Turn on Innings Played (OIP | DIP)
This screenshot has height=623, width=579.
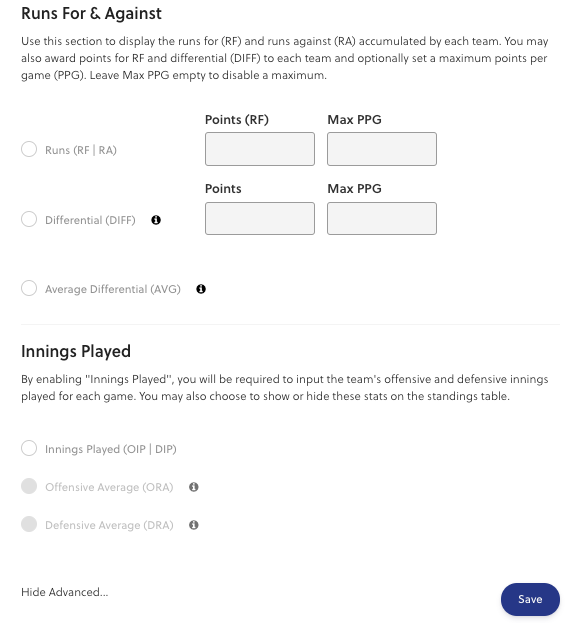[29, 448]
